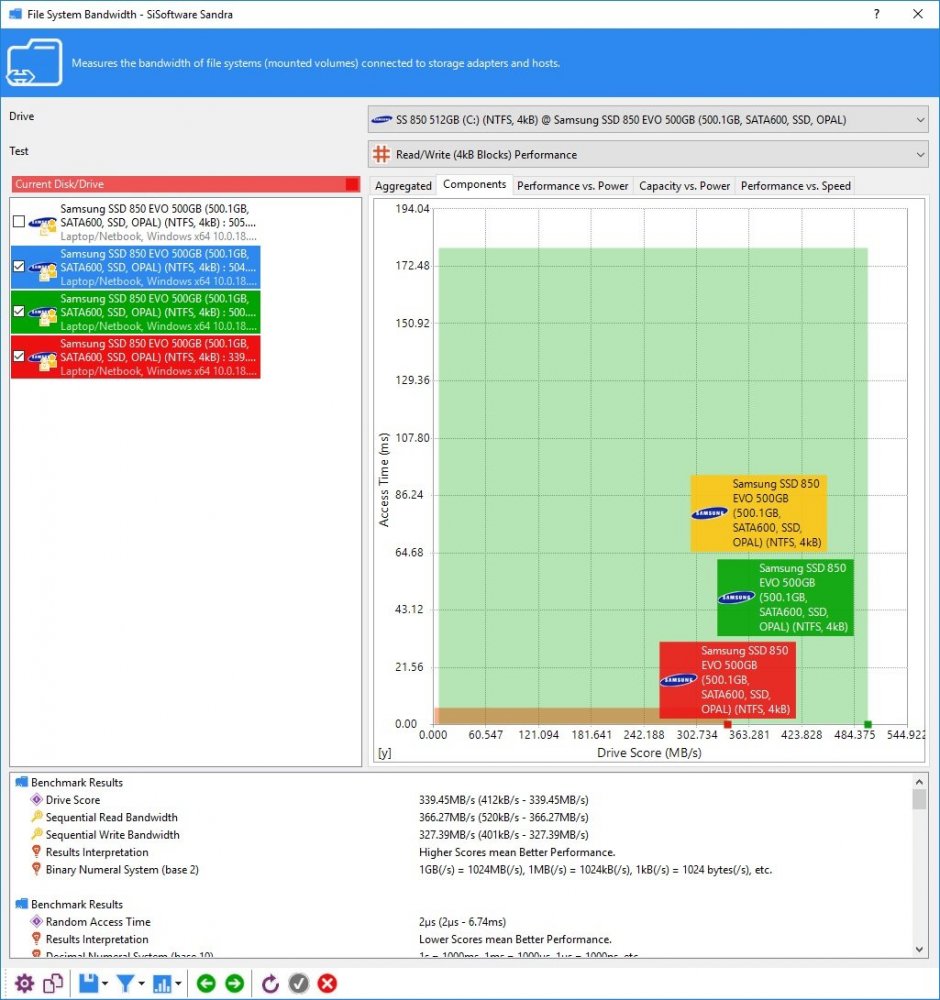Click the Binary Numeral System pin icon
This screenshot has height=1000, width=940.
36,869
